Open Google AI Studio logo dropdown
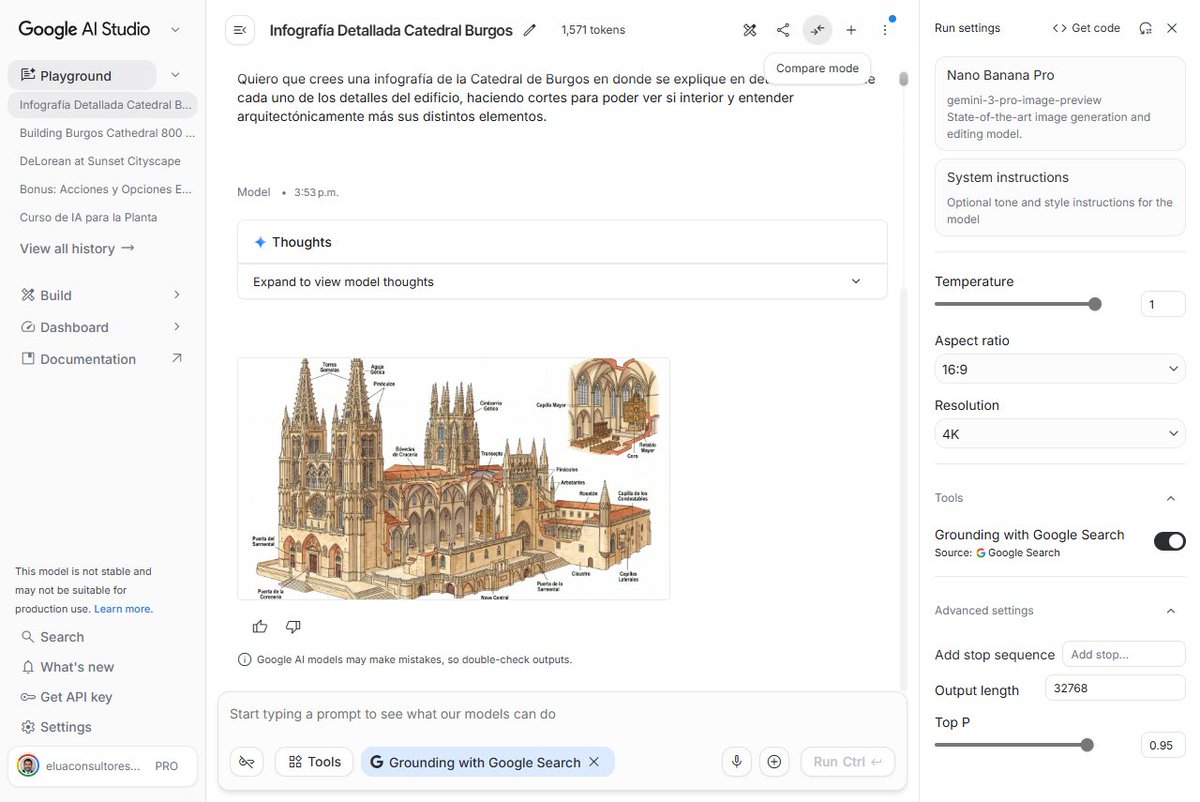 pyautogui.click(x=176, y=30)
